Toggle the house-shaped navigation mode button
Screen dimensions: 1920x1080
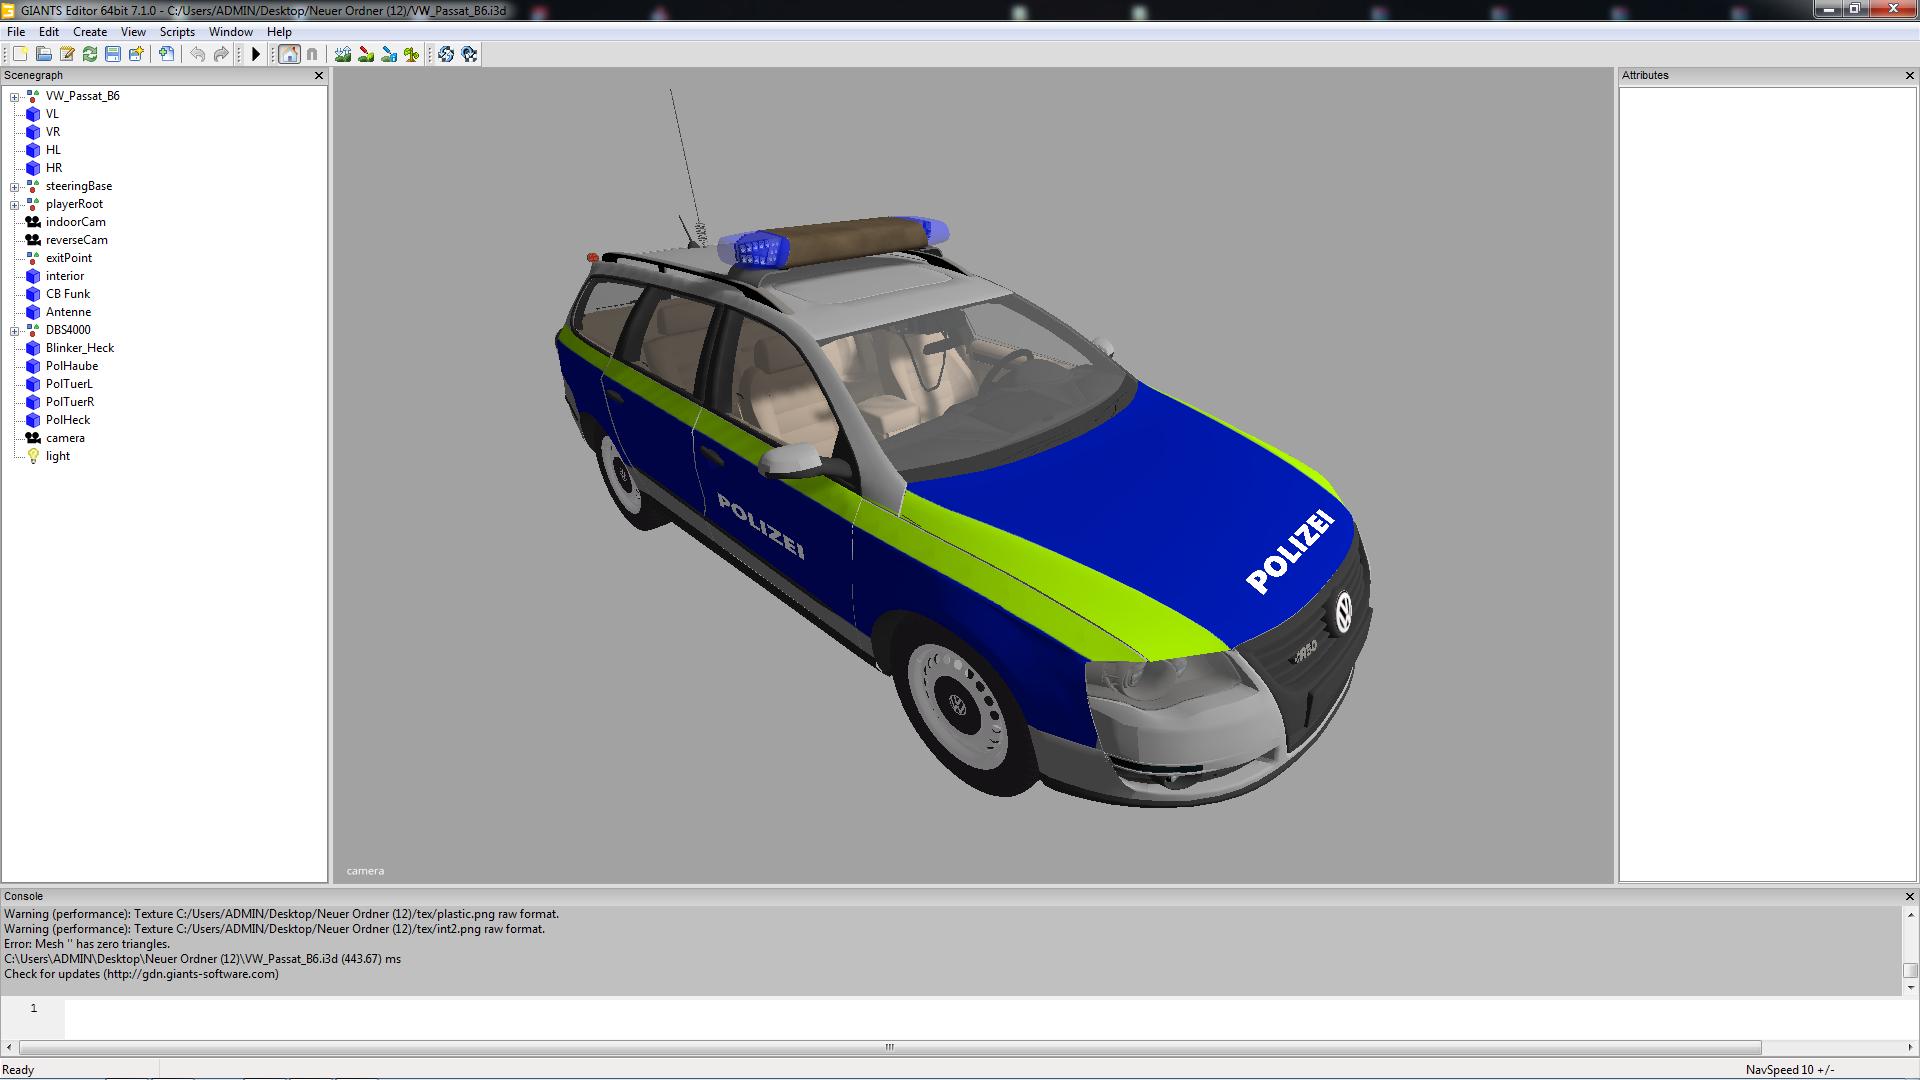click(x=289, y=54)
